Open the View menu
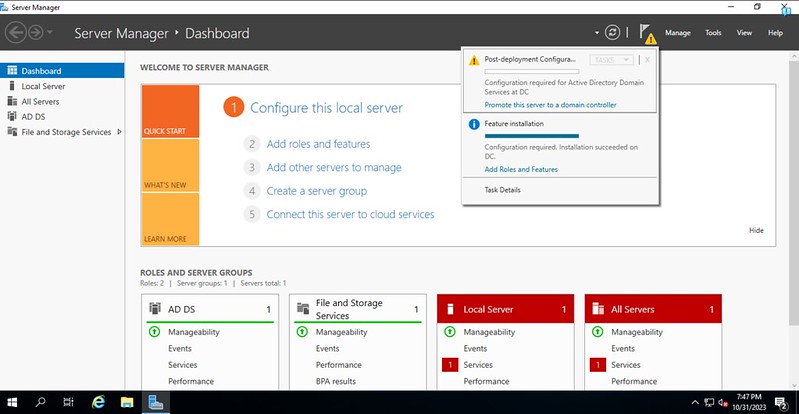 (x=744, y=33)
